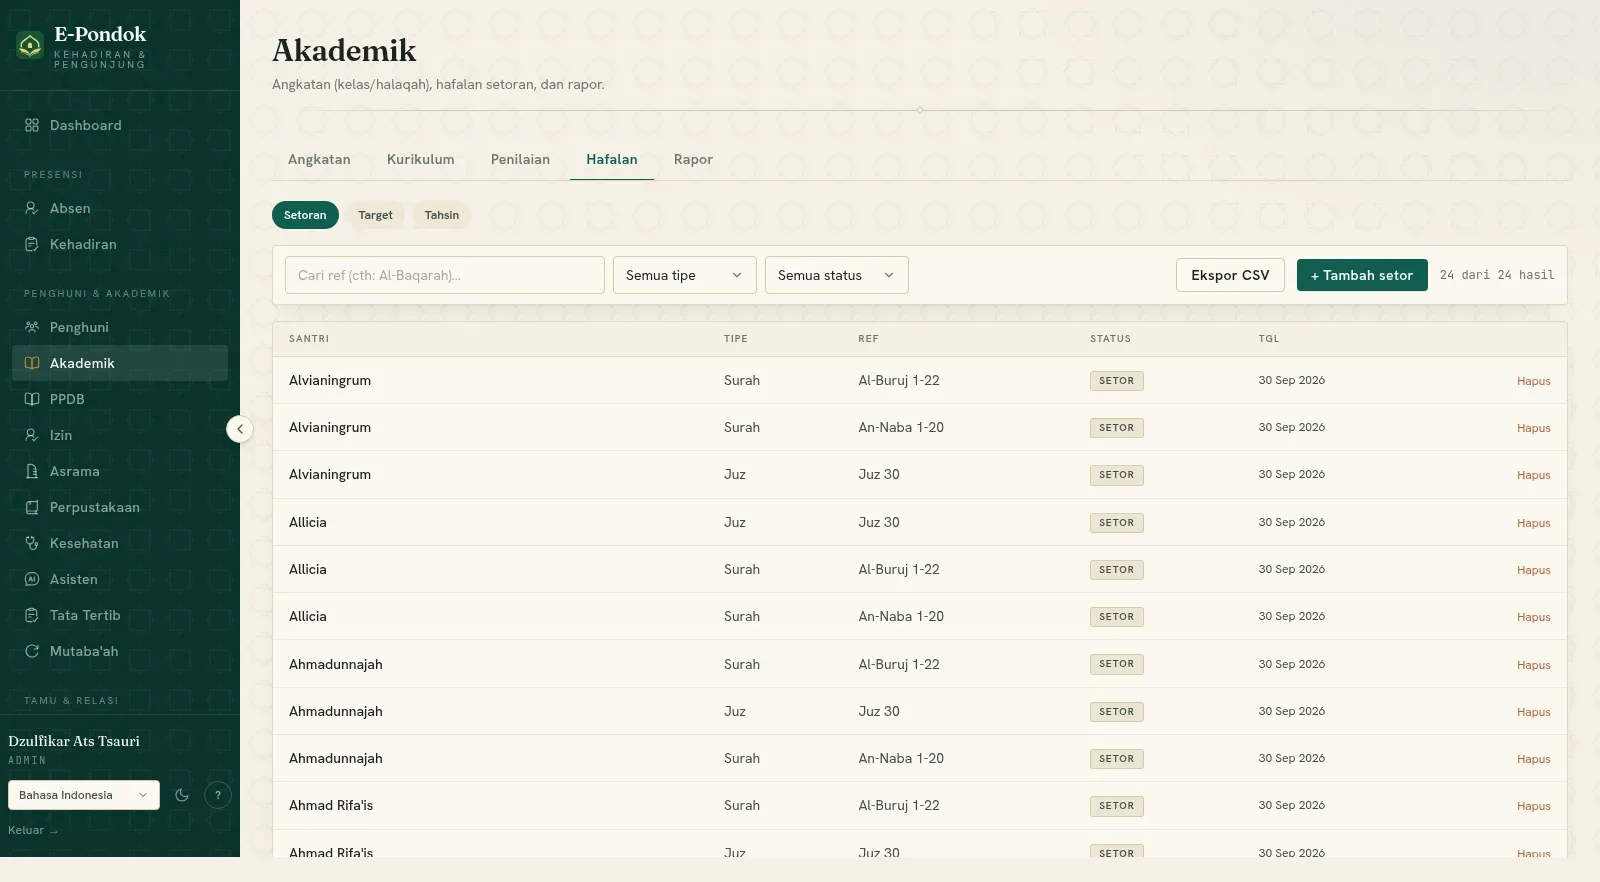Screen dimensions: 1600x882
Task: Click the E-Pondok logo icon
Action: pyautogui.click(x=30, y=45)
